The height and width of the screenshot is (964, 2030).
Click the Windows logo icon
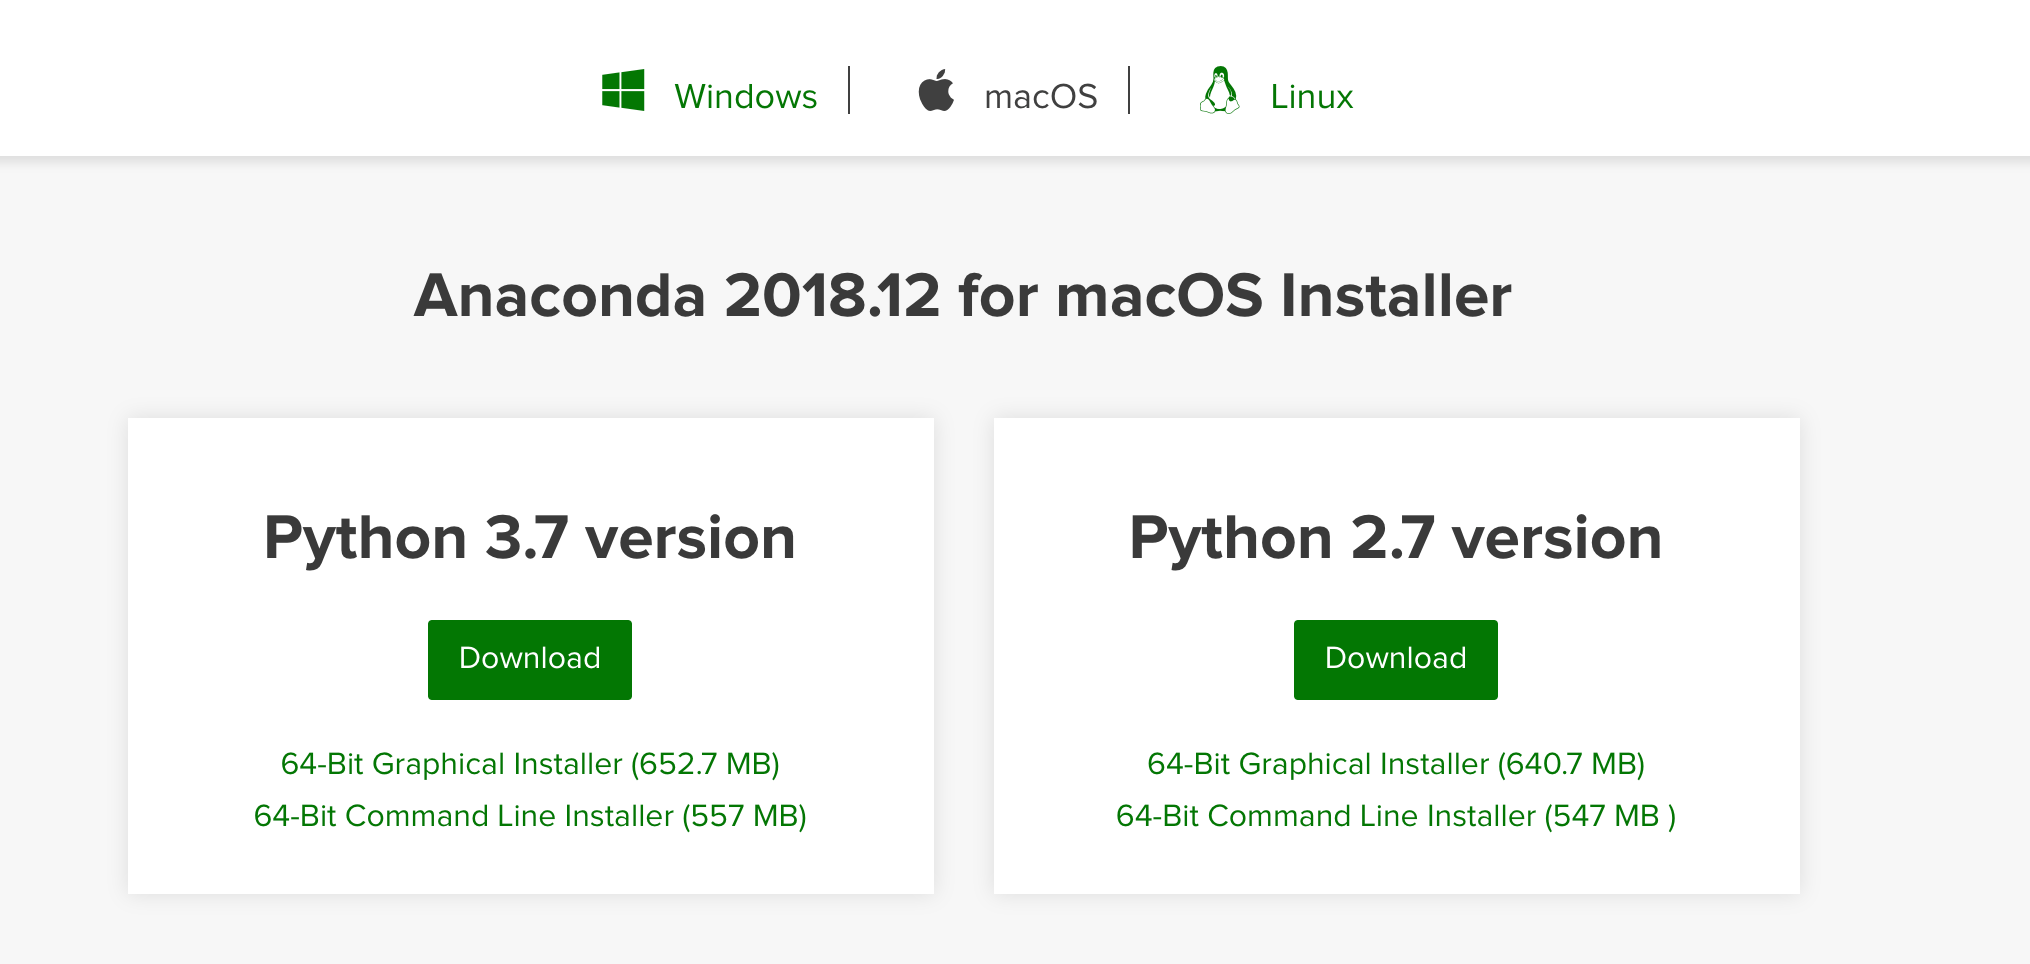[623, 90]
